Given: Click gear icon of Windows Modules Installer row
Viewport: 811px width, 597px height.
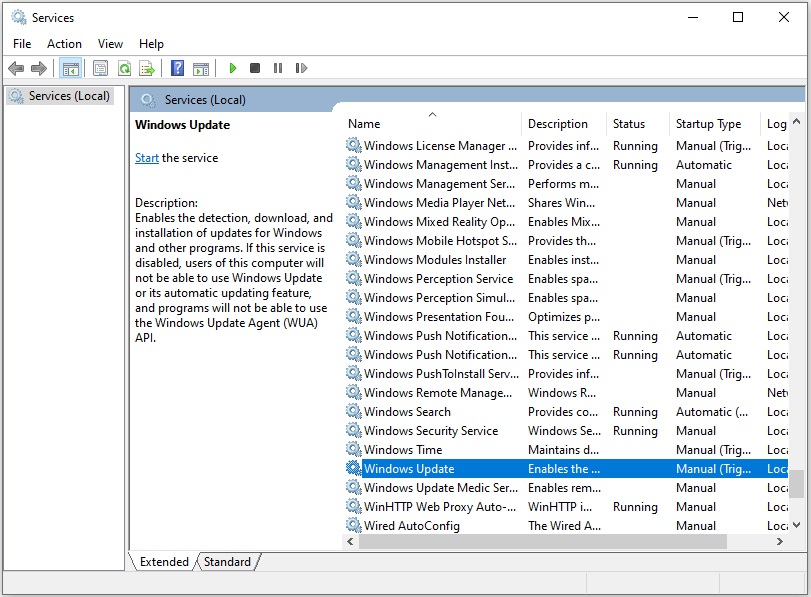Looking at the screenshot, I should click(x=354, y=259).
